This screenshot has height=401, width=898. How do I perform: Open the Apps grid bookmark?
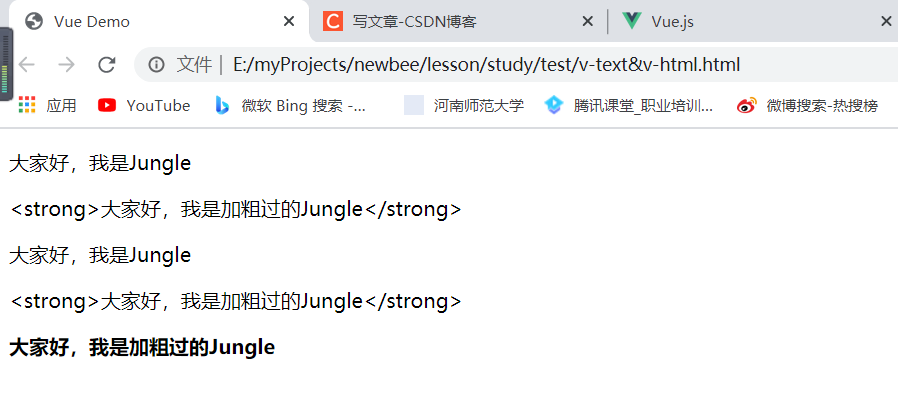(48, 105)
